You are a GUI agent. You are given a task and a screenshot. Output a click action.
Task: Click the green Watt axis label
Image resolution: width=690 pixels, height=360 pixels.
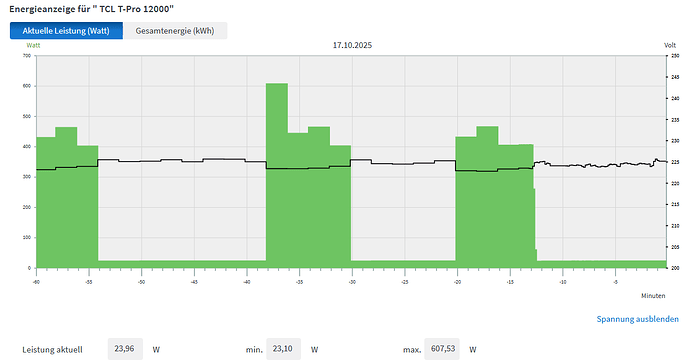[33, 45]
